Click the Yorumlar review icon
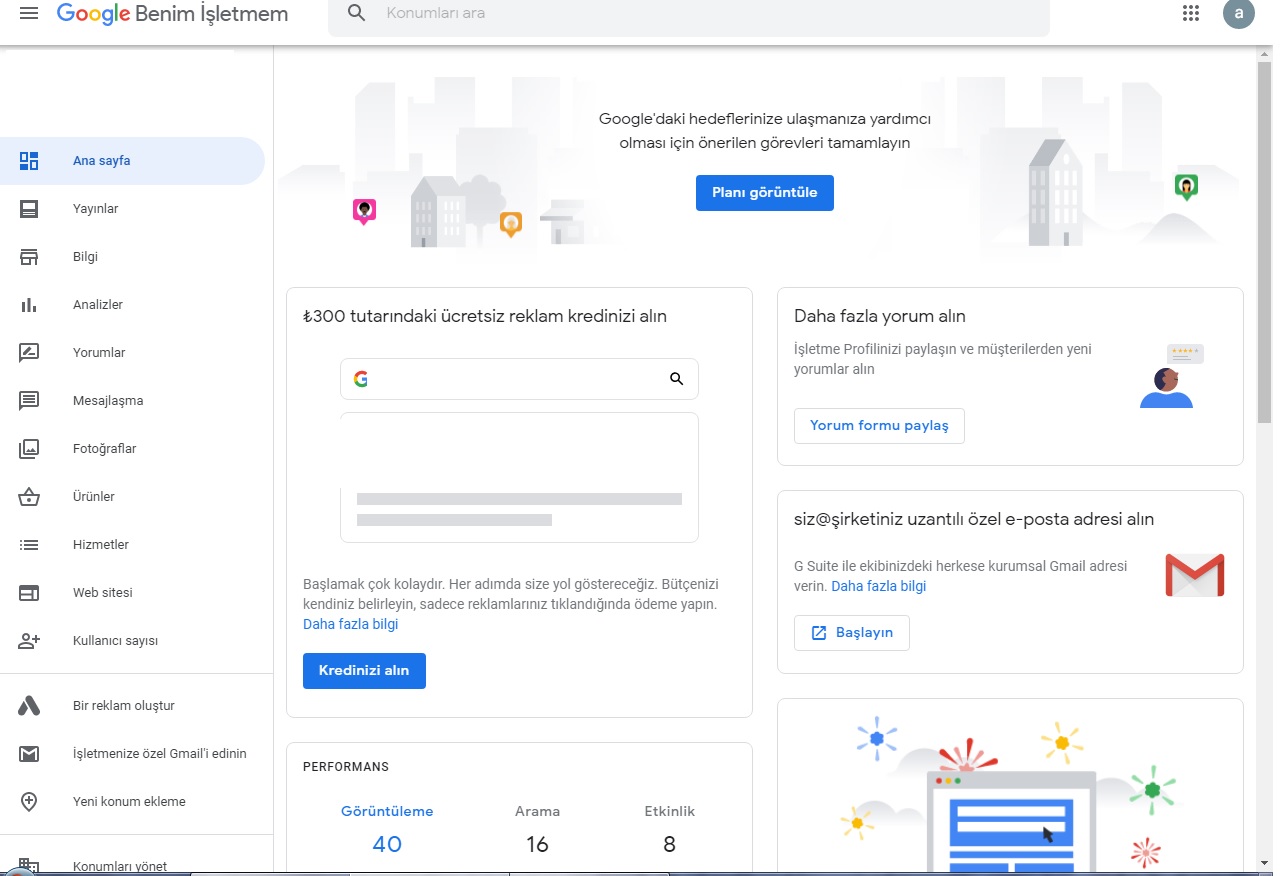 29,353
